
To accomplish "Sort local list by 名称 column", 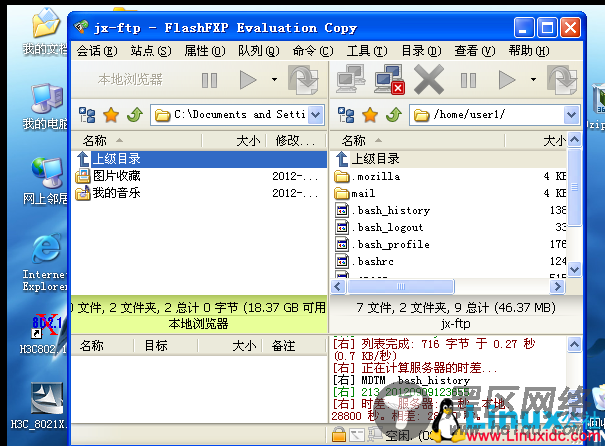I will pos(137,141).
